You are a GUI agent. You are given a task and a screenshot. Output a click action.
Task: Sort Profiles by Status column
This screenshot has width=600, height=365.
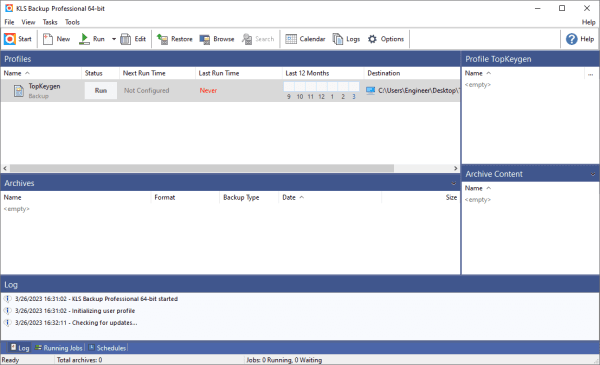tap(101, 73)
